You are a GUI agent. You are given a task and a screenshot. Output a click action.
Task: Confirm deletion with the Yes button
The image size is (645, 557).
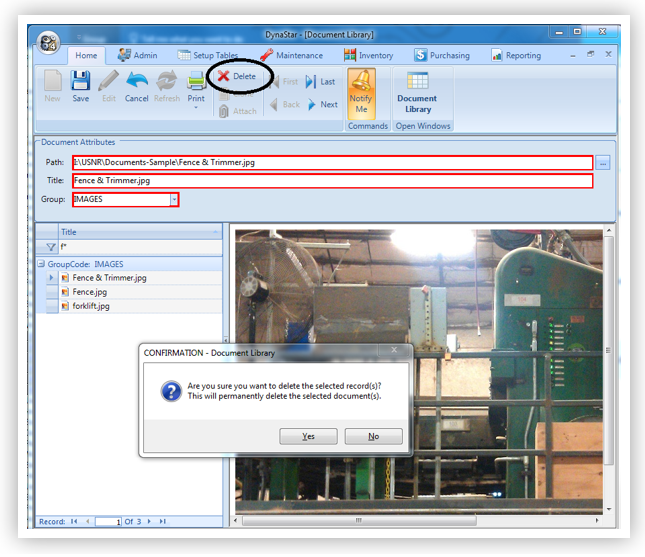click(x=308, y=436)
